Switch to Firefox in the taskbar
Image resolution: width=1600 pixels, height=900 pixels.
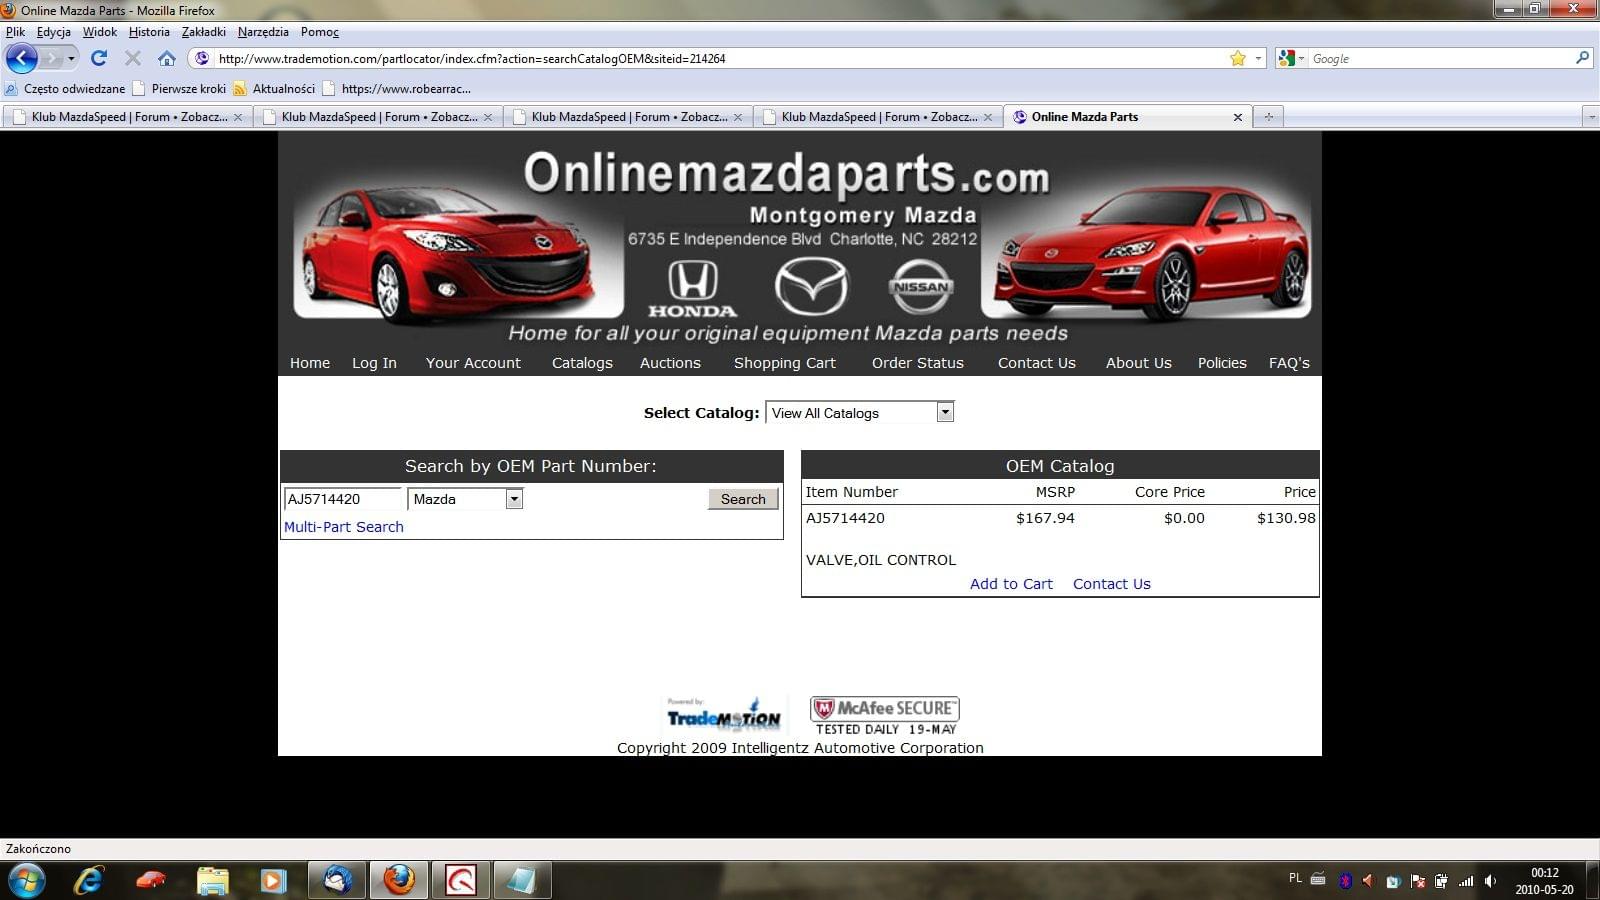(399, 880)
